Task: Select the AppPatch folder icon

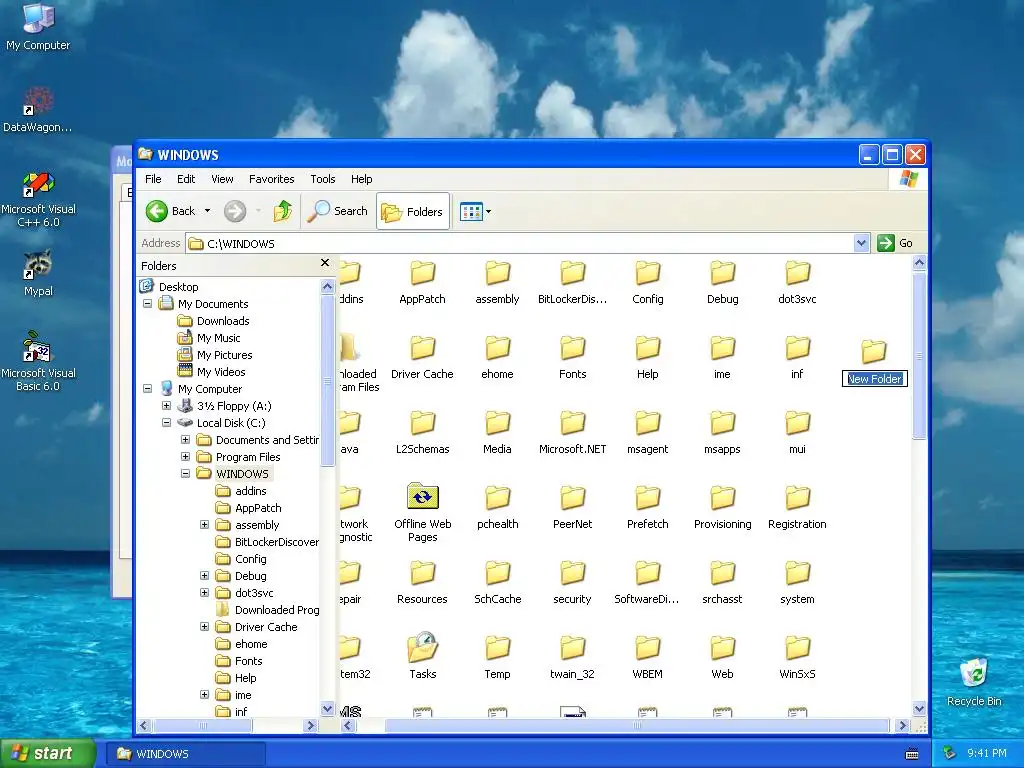Action: tap(423, 283)
